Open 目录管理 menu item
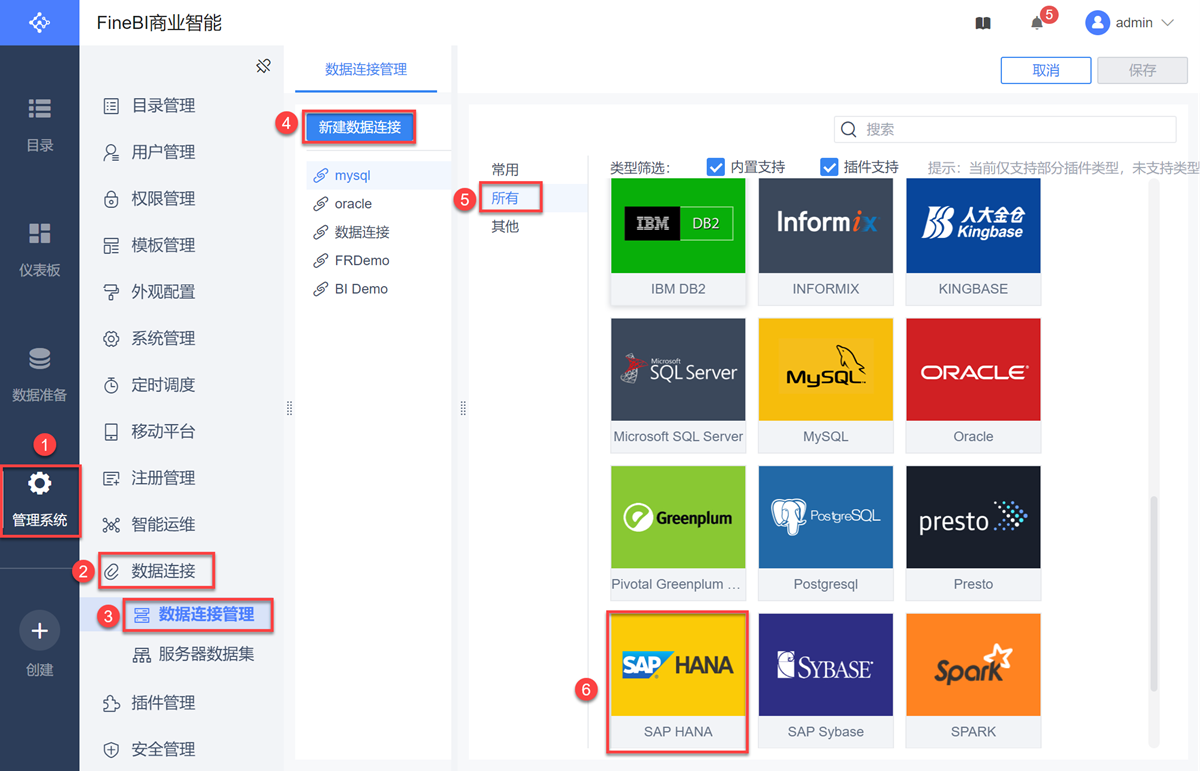 150,106
